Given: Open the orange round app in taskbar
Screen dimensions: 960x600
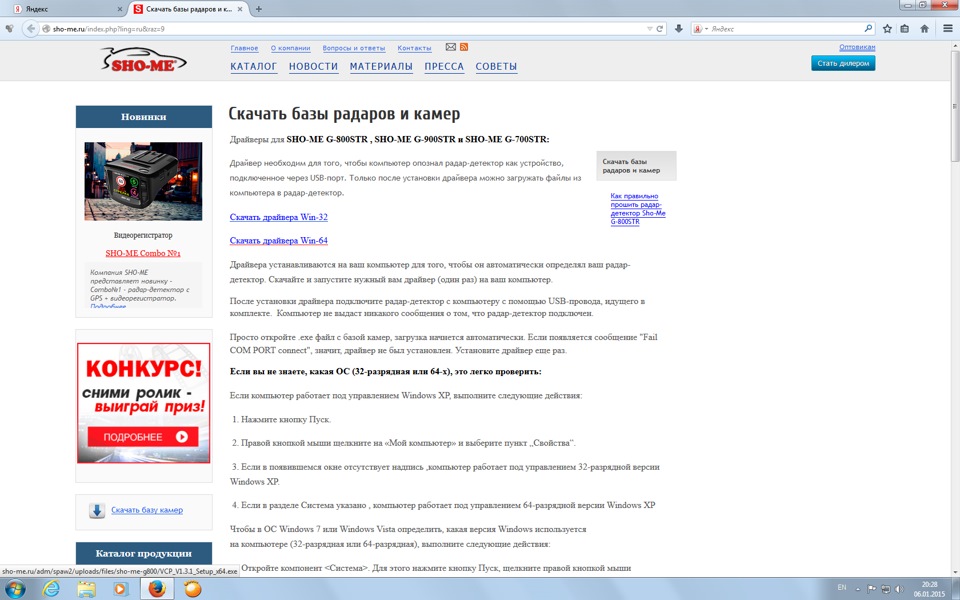Looking at the screenshot, I should (192, 589).
